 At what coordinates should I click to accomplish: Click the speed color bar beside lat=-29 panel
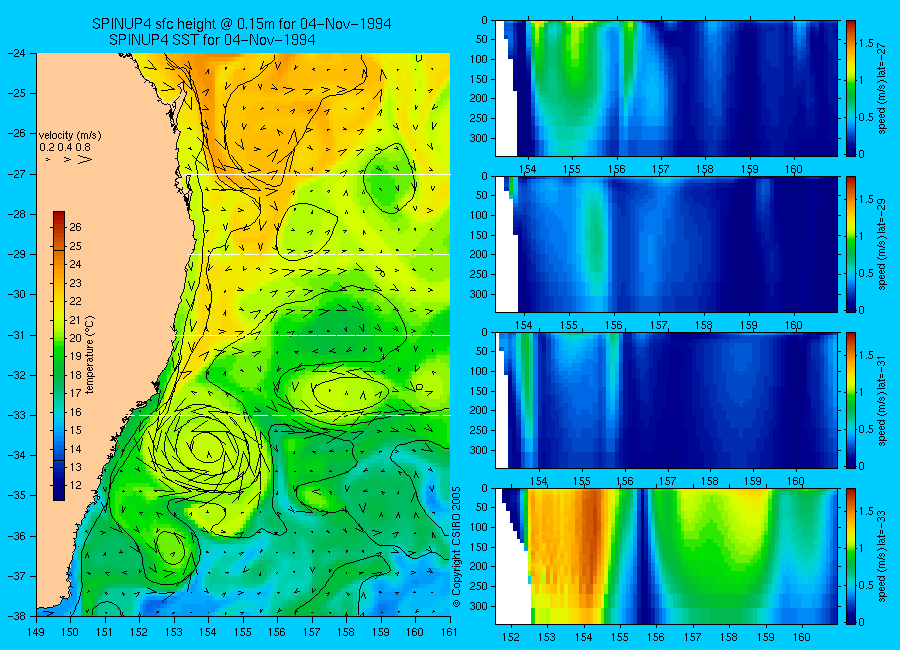850,244
